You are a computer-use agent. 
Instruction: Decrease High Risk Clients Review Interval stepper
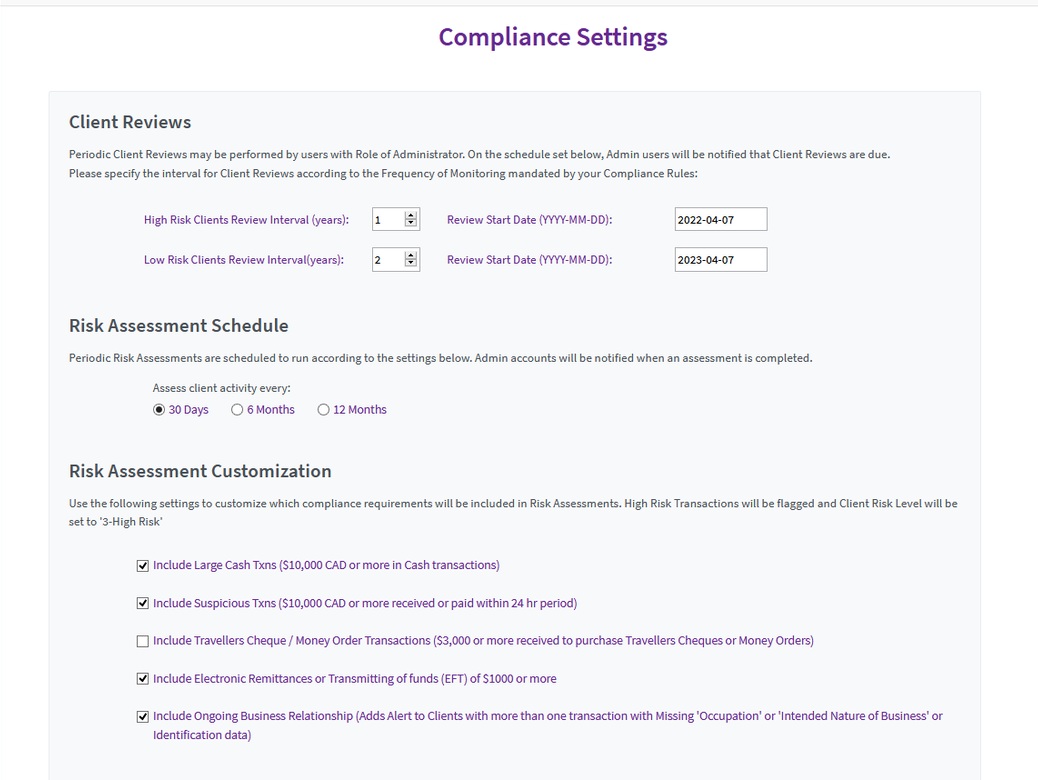[411, 223]
